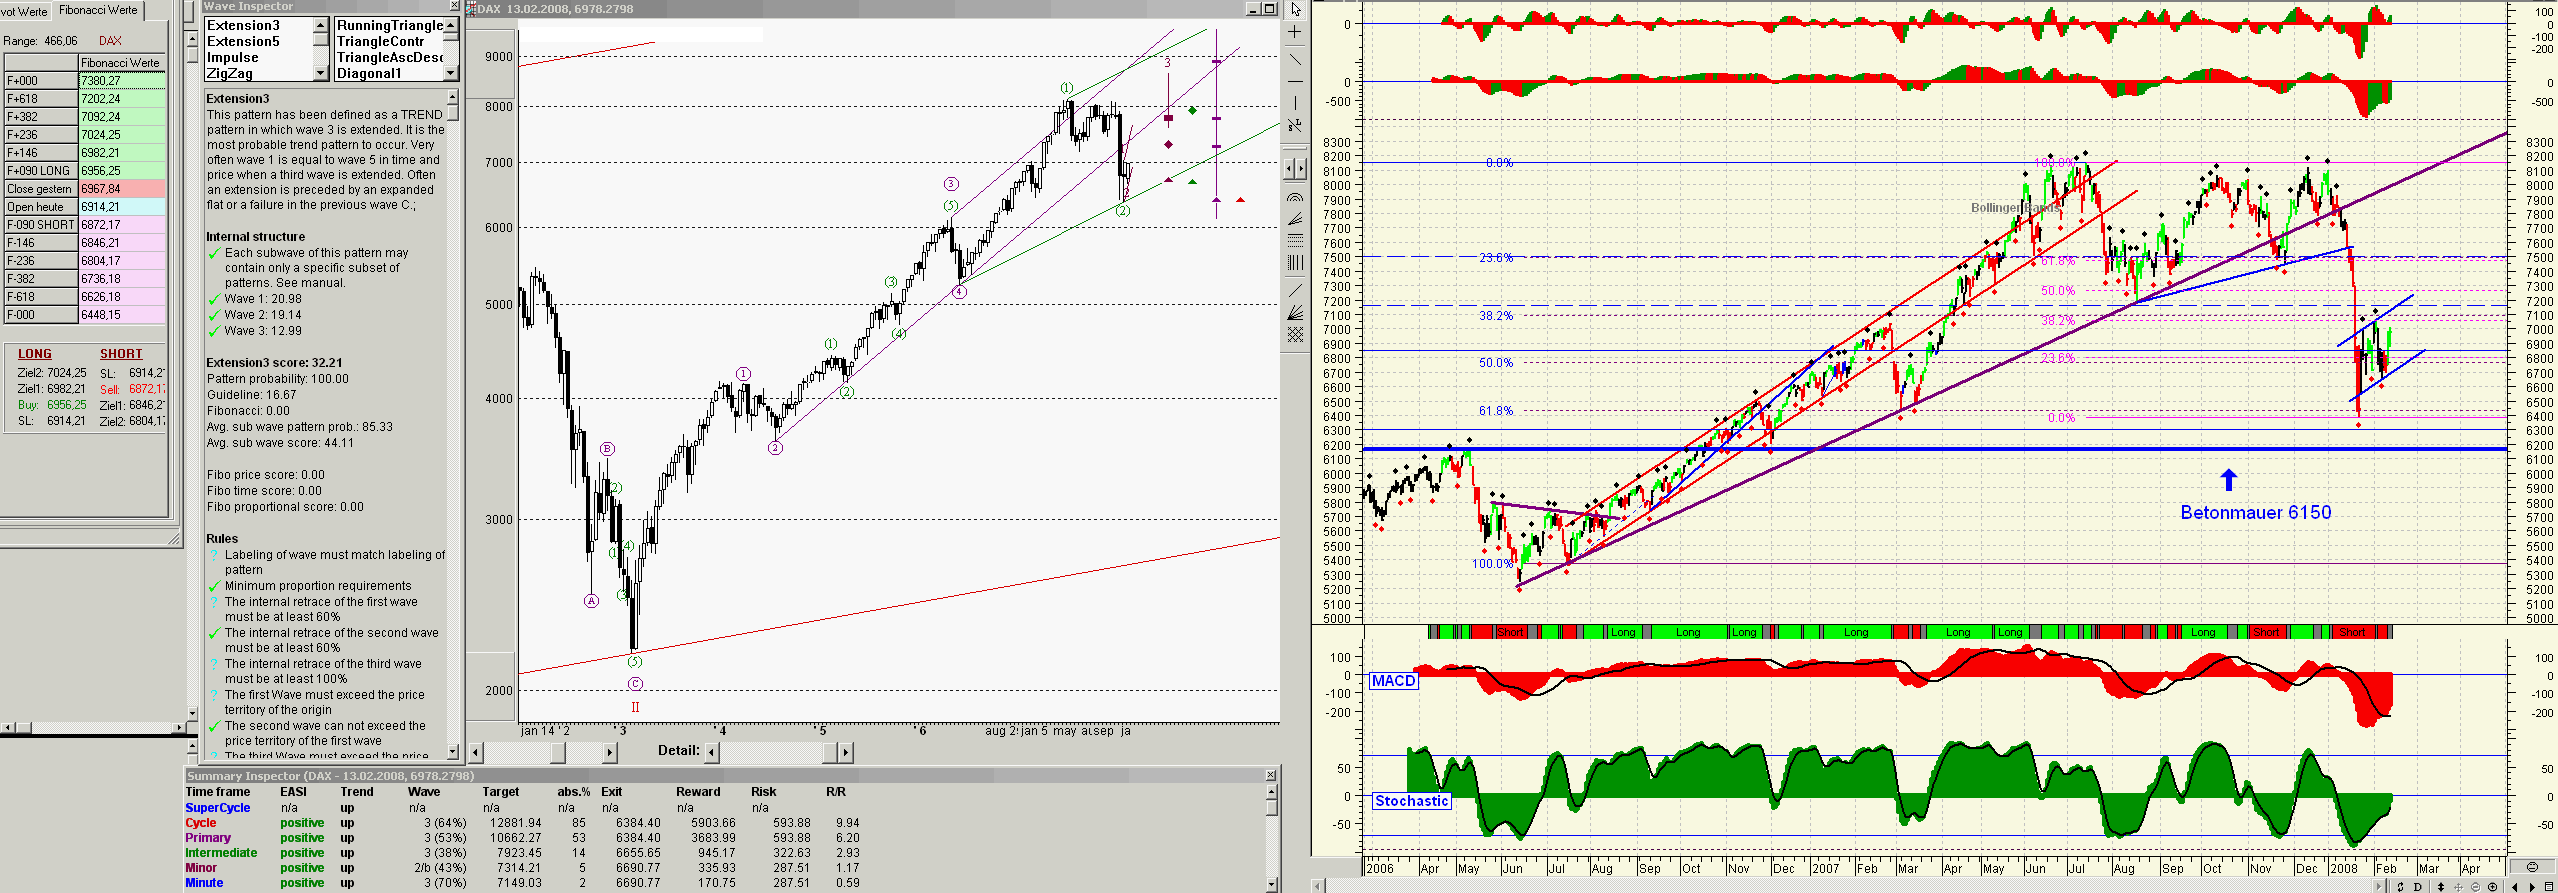
Task: Select the vertical time zone lines tool
Action: tap(1295, 262)
